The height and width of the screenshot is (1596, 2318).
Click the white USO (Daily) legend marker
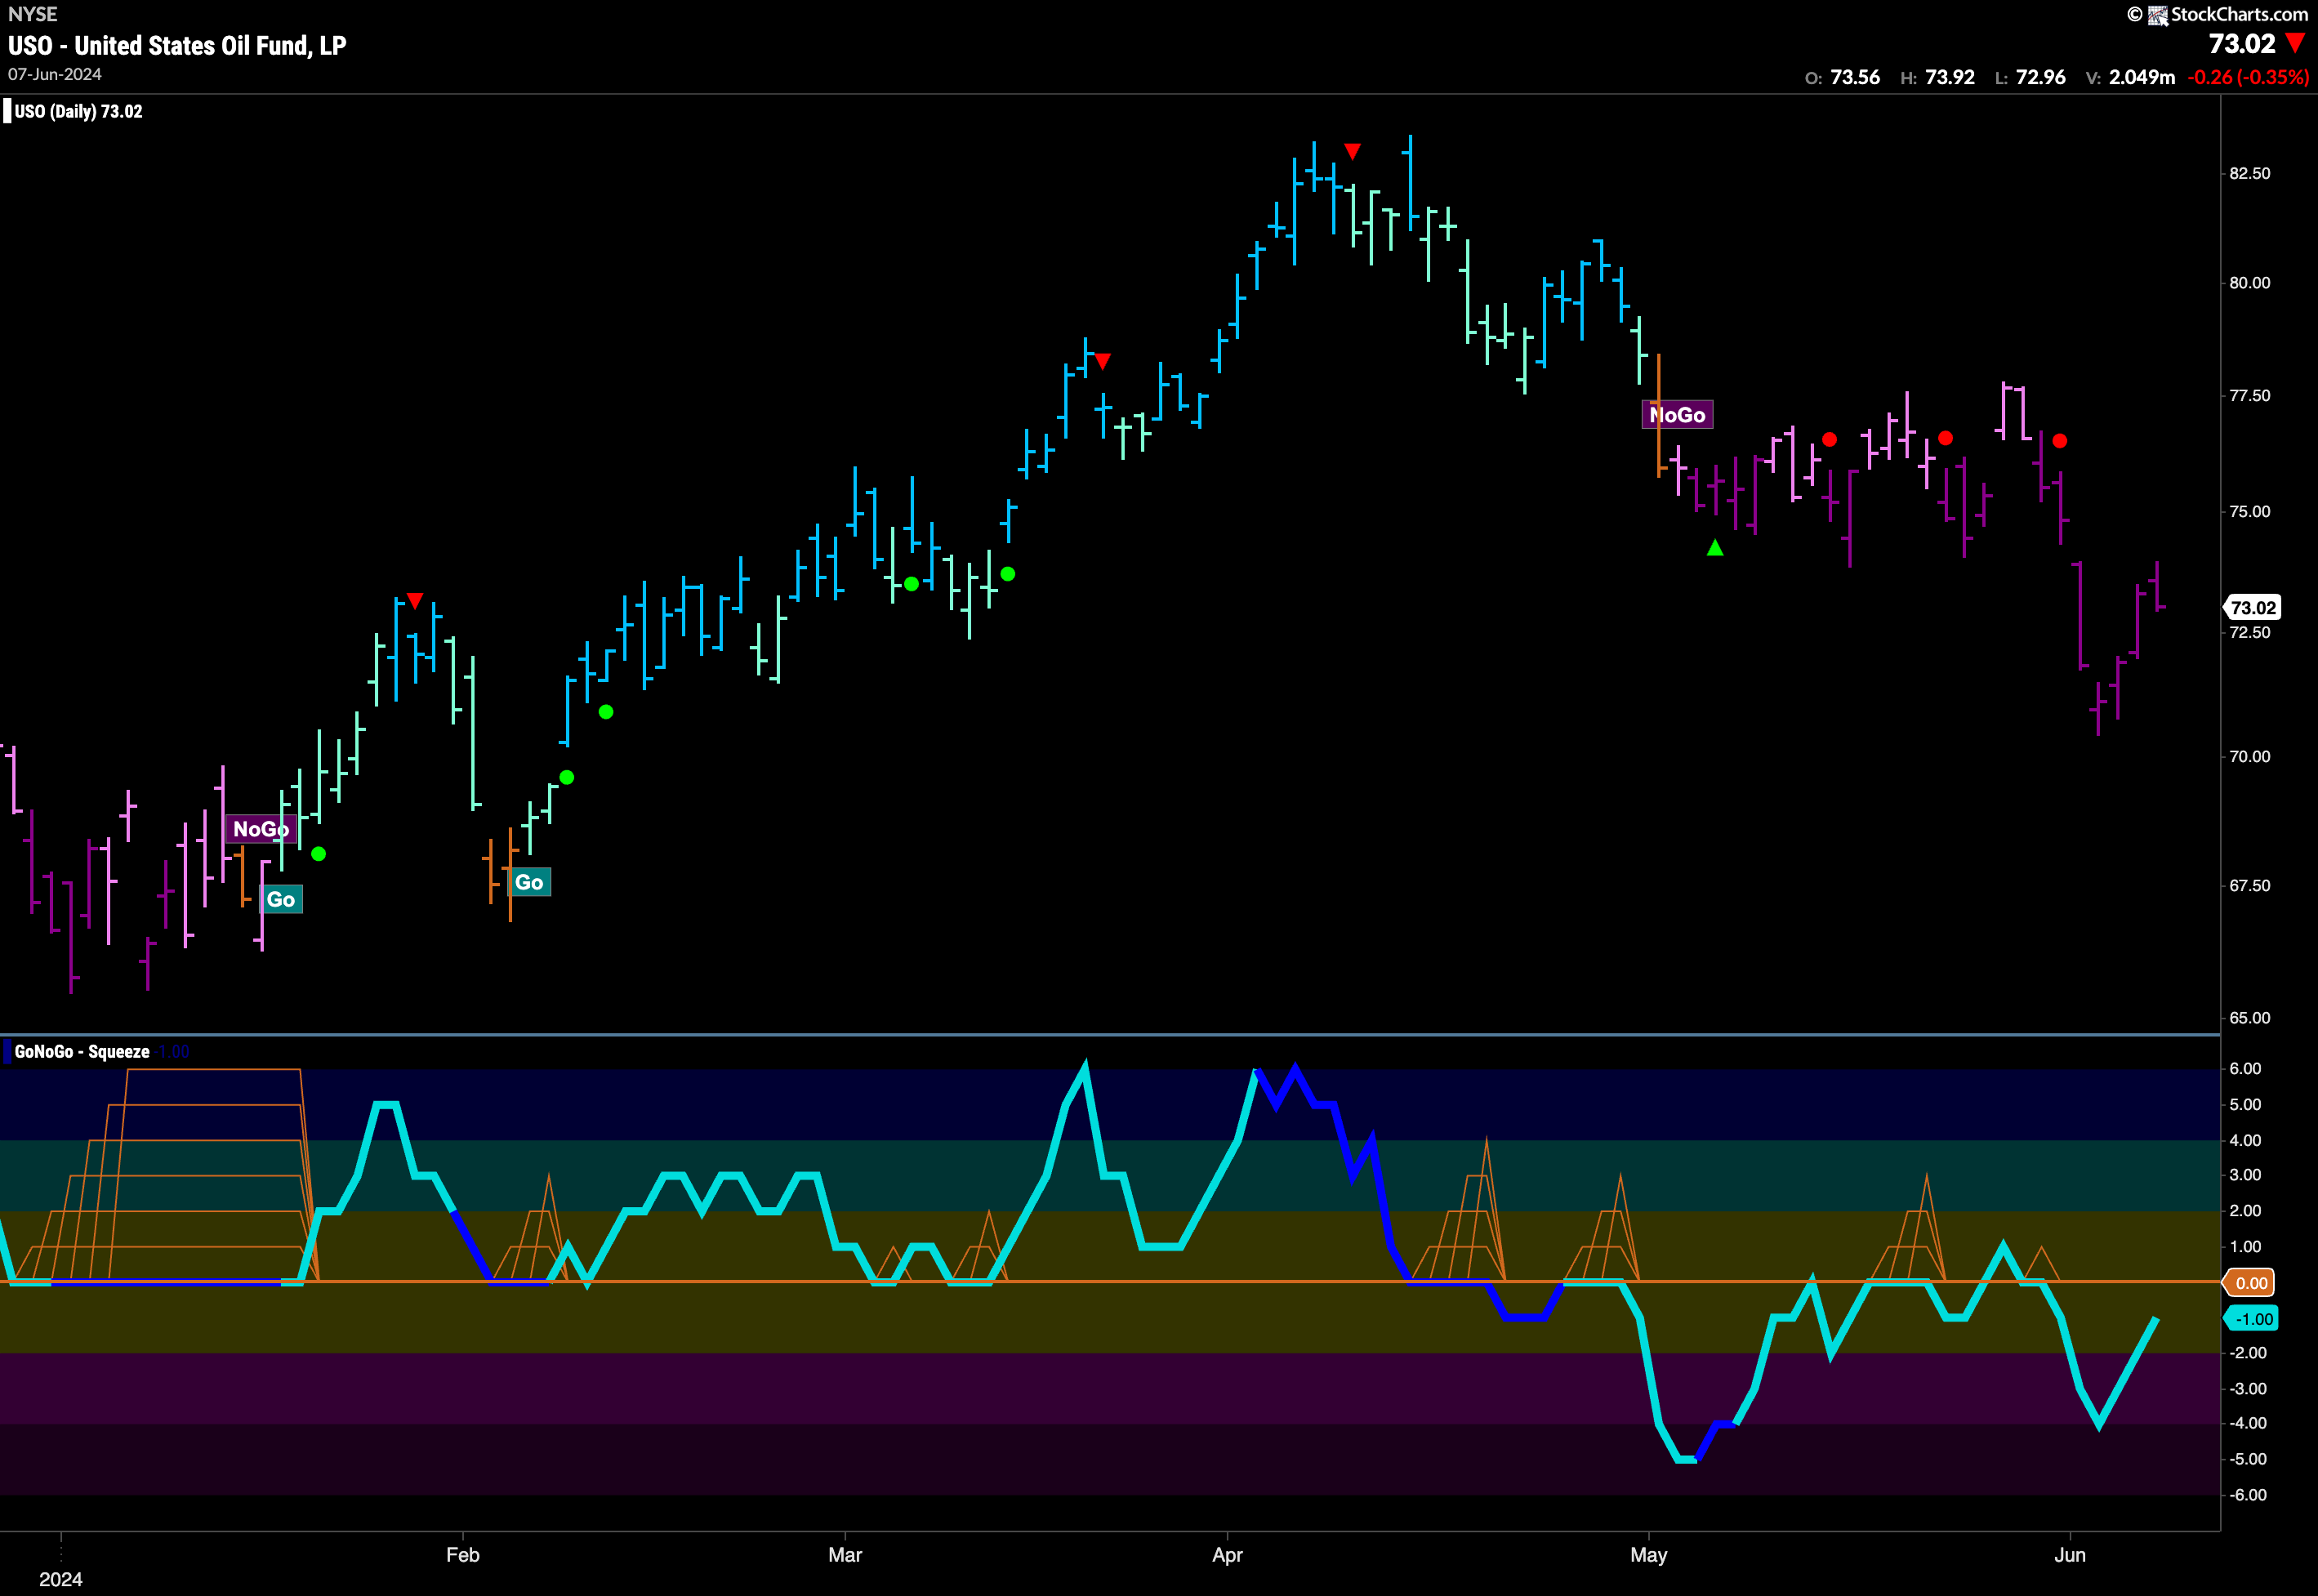pos(7,111)
